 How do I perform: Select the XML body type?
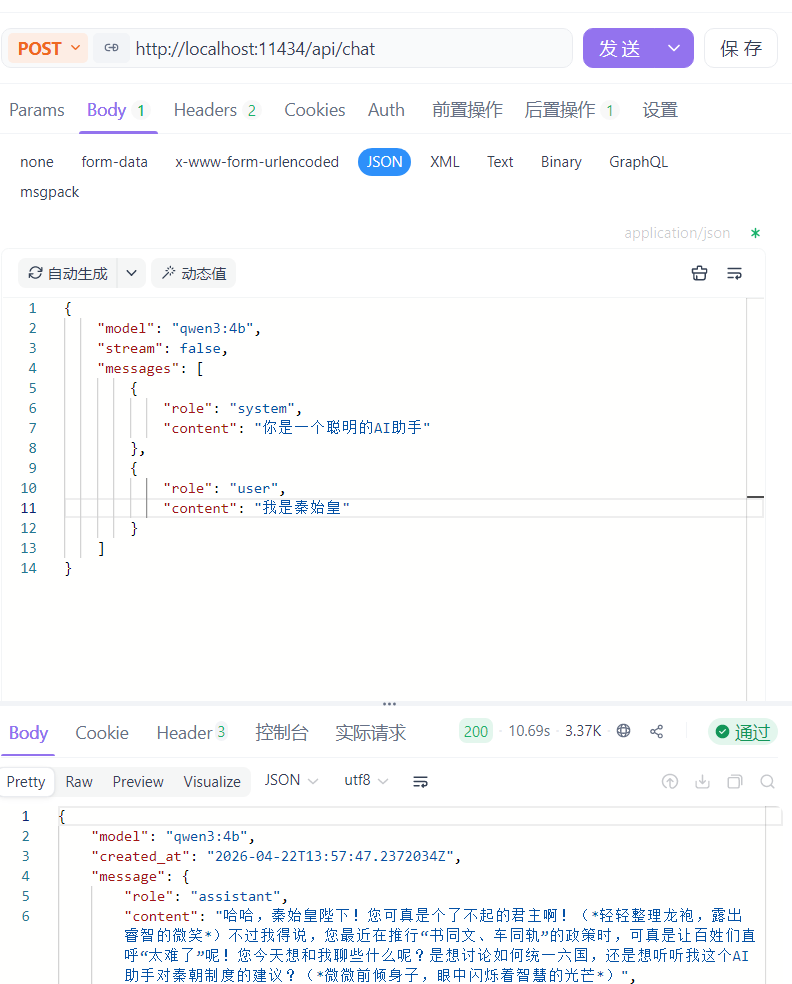tap(444, 162)
